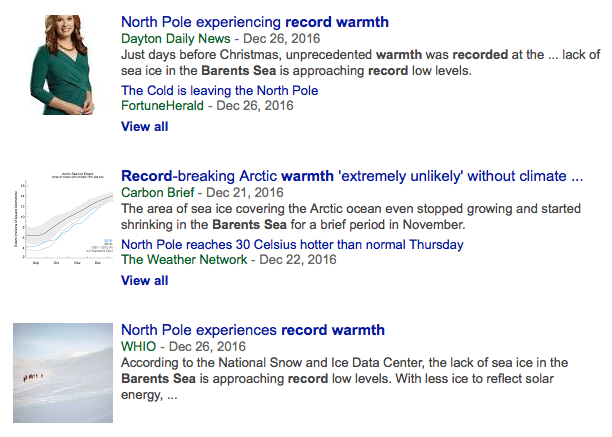Open the woman in green dress thumbnail
The width and height of the screenshot is (612, 437).
coord(63,65)
